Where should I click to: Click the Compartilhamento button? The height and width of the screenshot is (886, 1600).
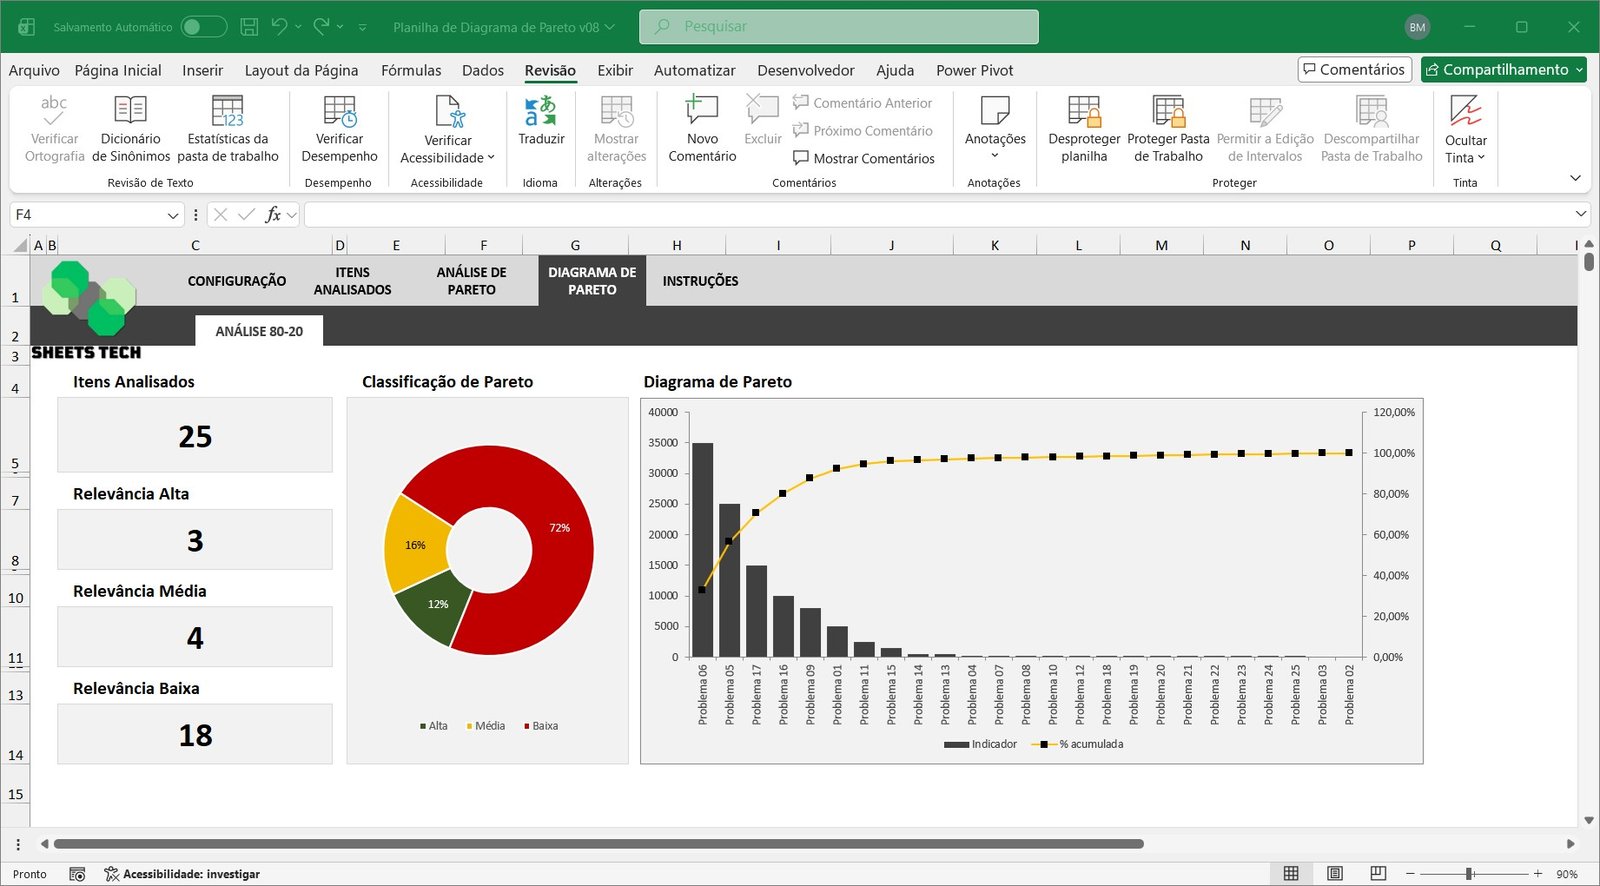tap(1503, 69)
